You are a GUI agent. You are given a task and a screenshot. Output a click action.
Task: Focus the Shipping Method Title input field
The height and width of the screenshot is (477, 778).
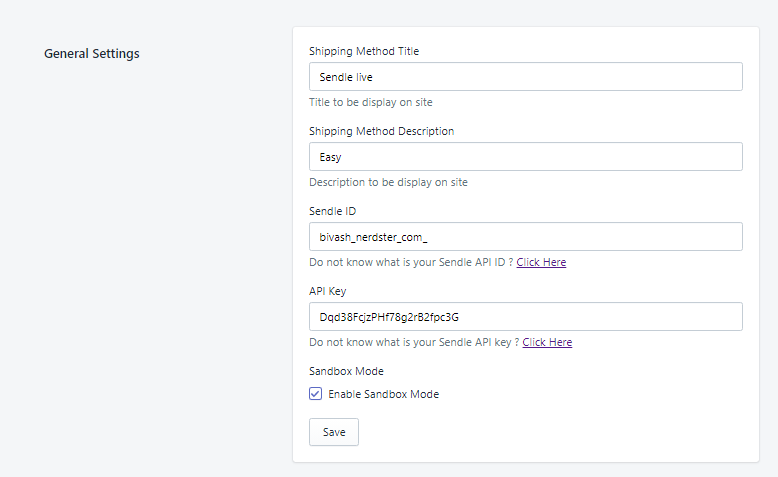click(525, 76)
